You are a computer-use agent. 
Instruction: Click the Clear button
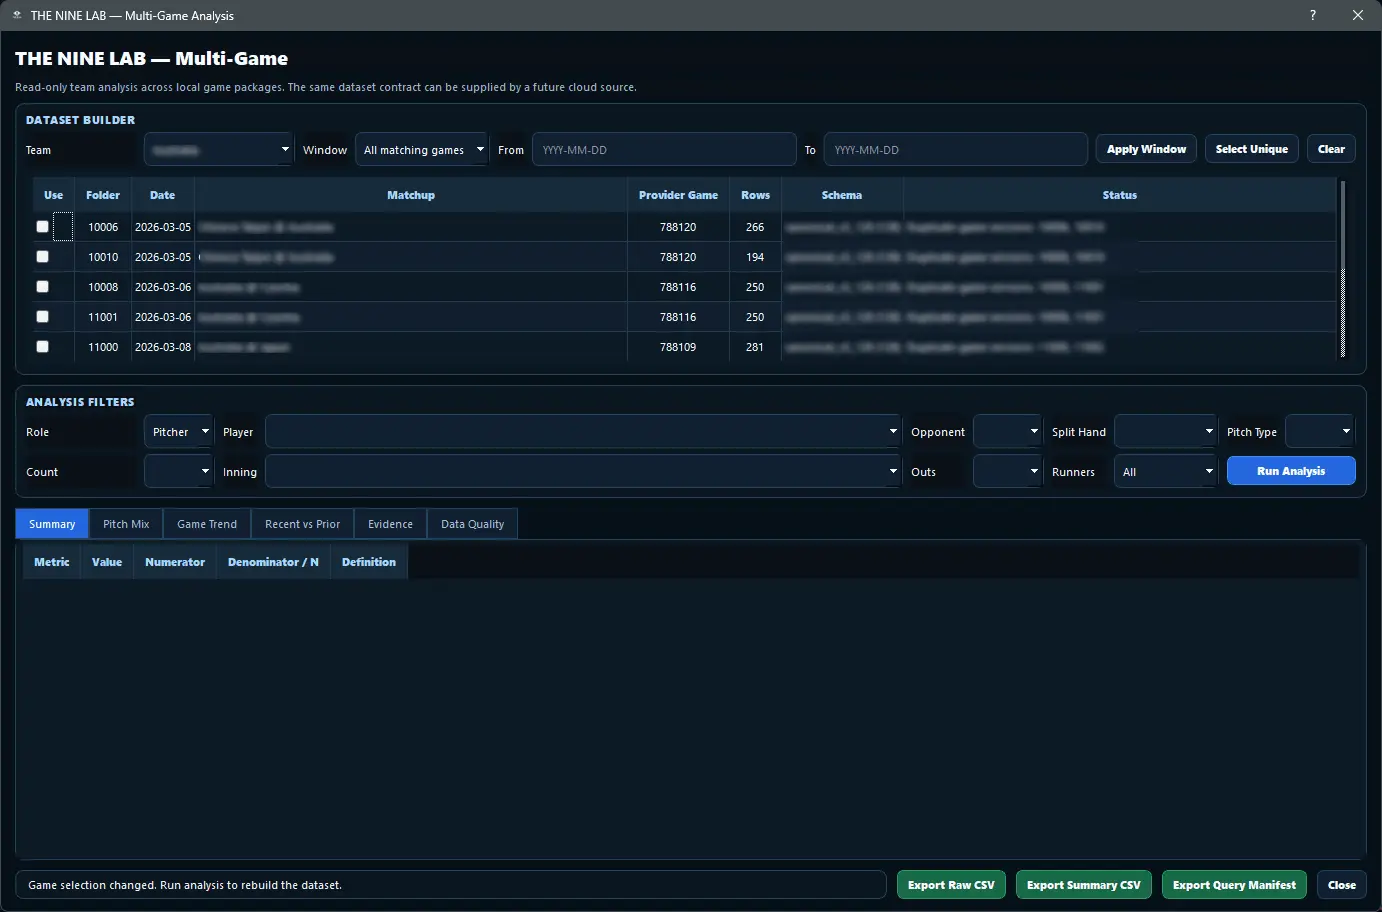coord(1331,149)
